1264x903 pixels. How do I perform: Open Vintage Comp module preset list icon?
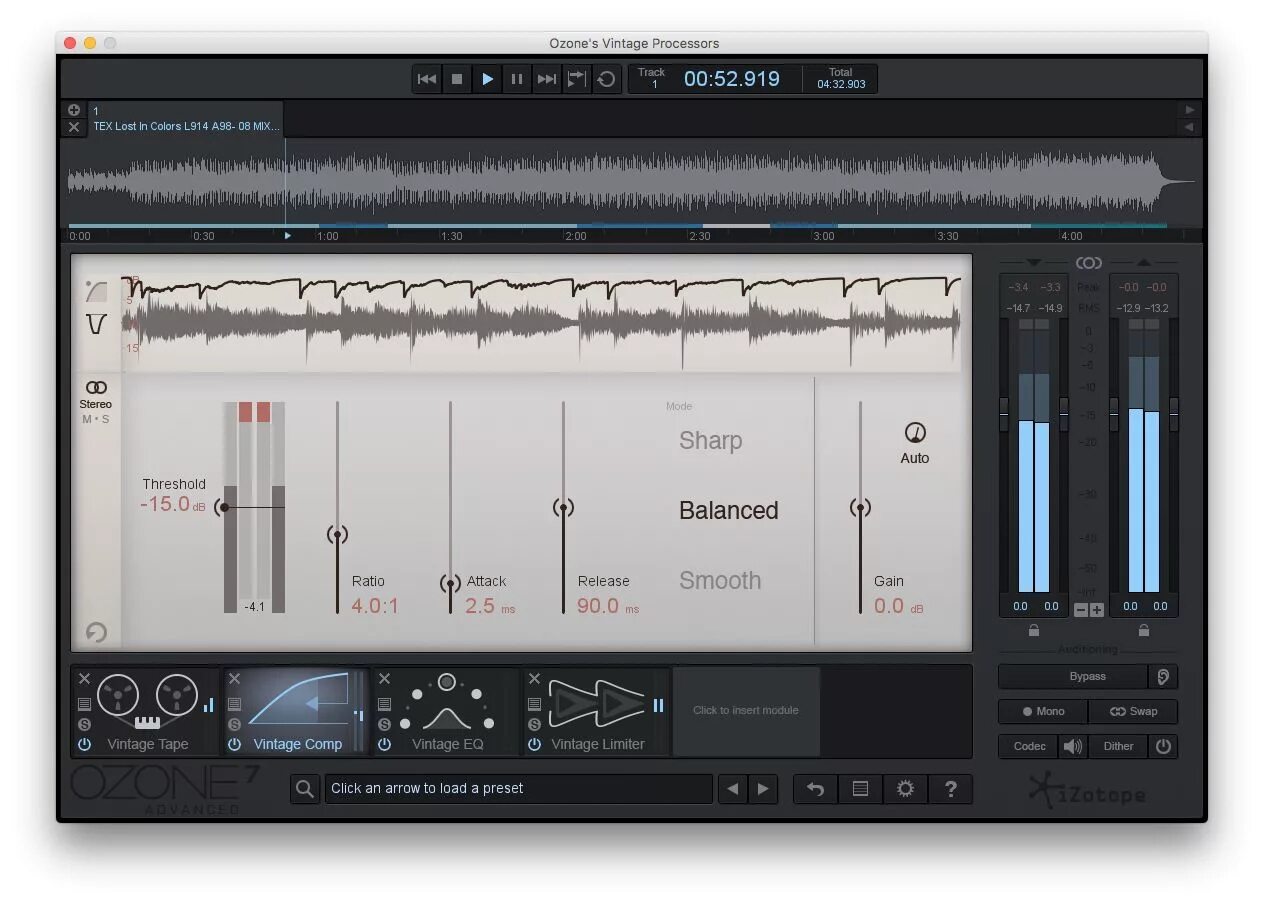234,704
